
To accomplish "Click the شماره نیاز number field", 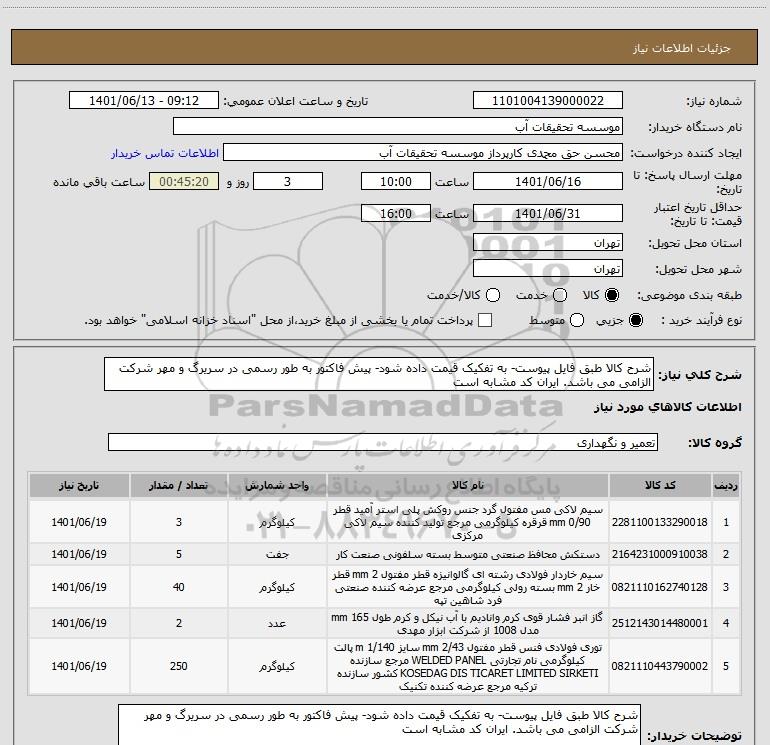I will tap(548, 101).
